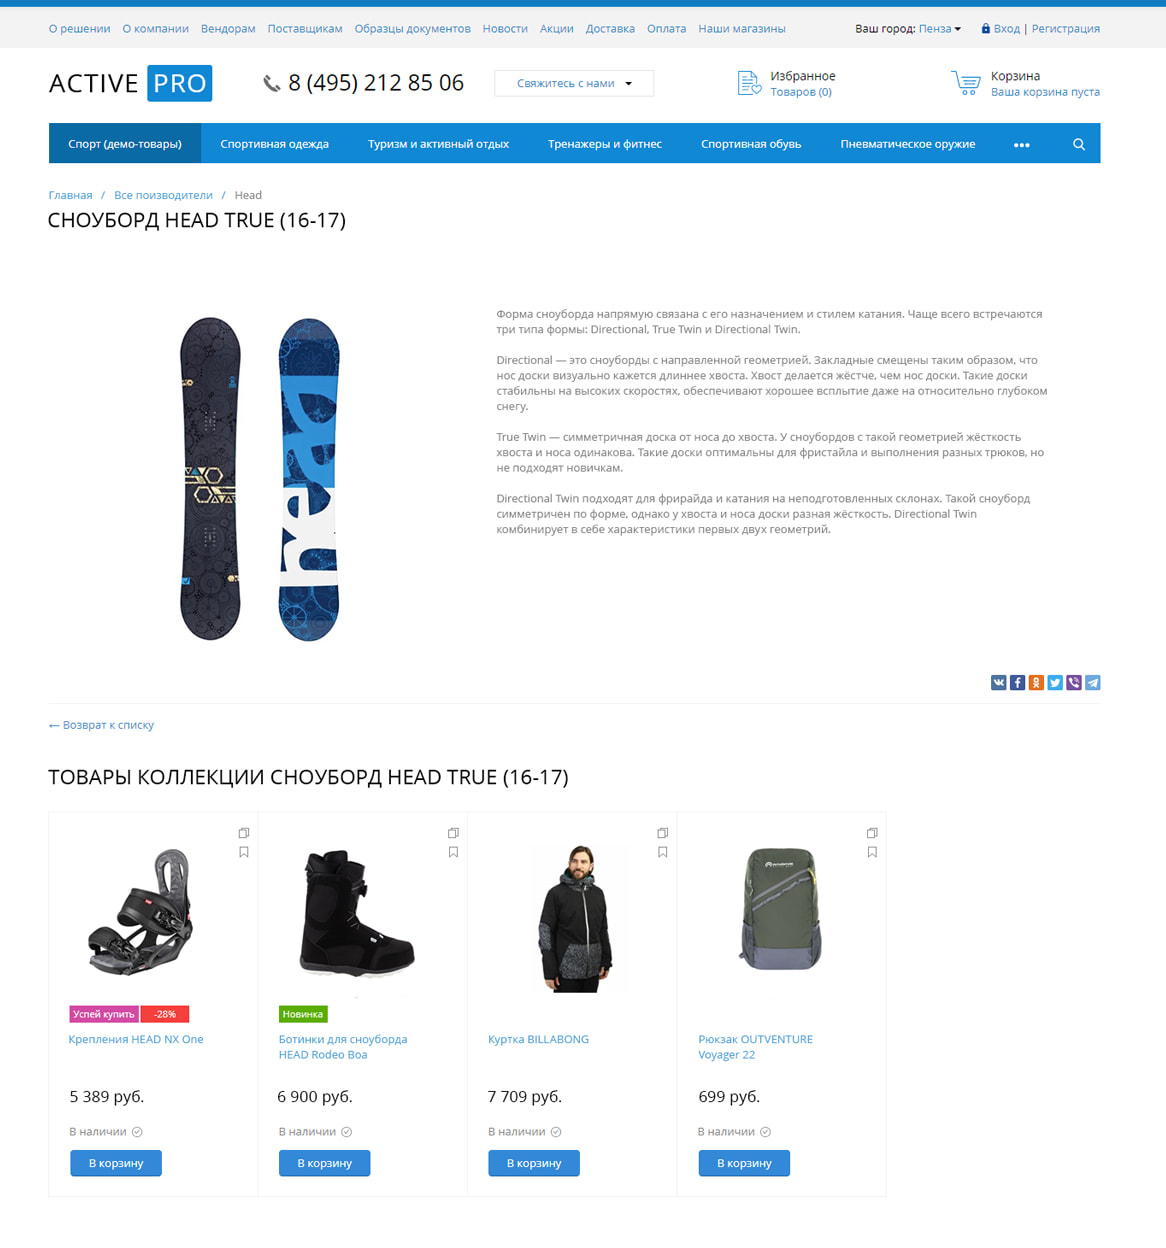Screen dimensions: 1166x1248
Task: Share the product on Facebook
Action: [x=1017, y=682]
